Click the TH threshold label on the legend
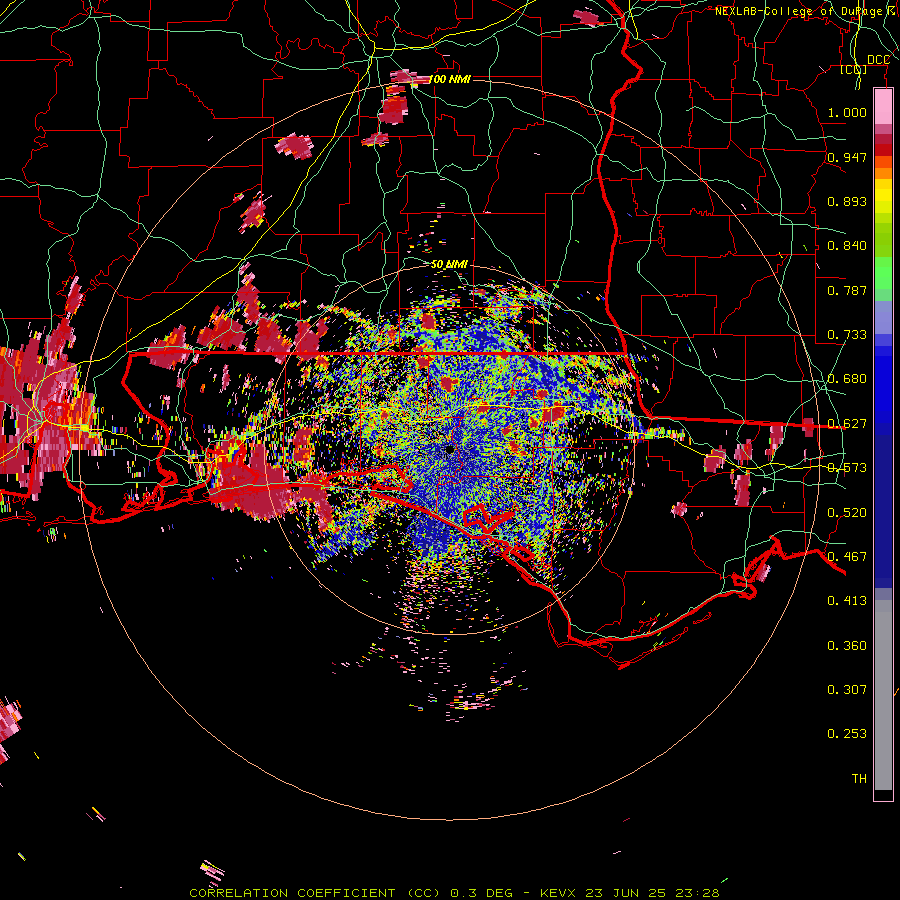Image resolution: width=900 pixels, height=900 pixels. (x=859, y=779)
